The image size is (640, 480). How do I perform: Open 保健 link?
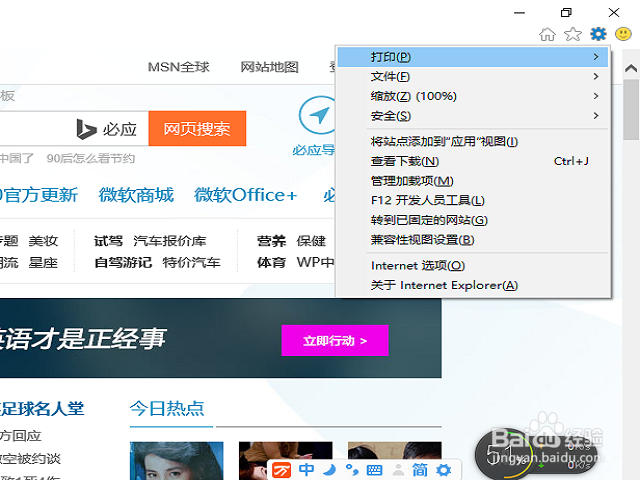point(311,241)
